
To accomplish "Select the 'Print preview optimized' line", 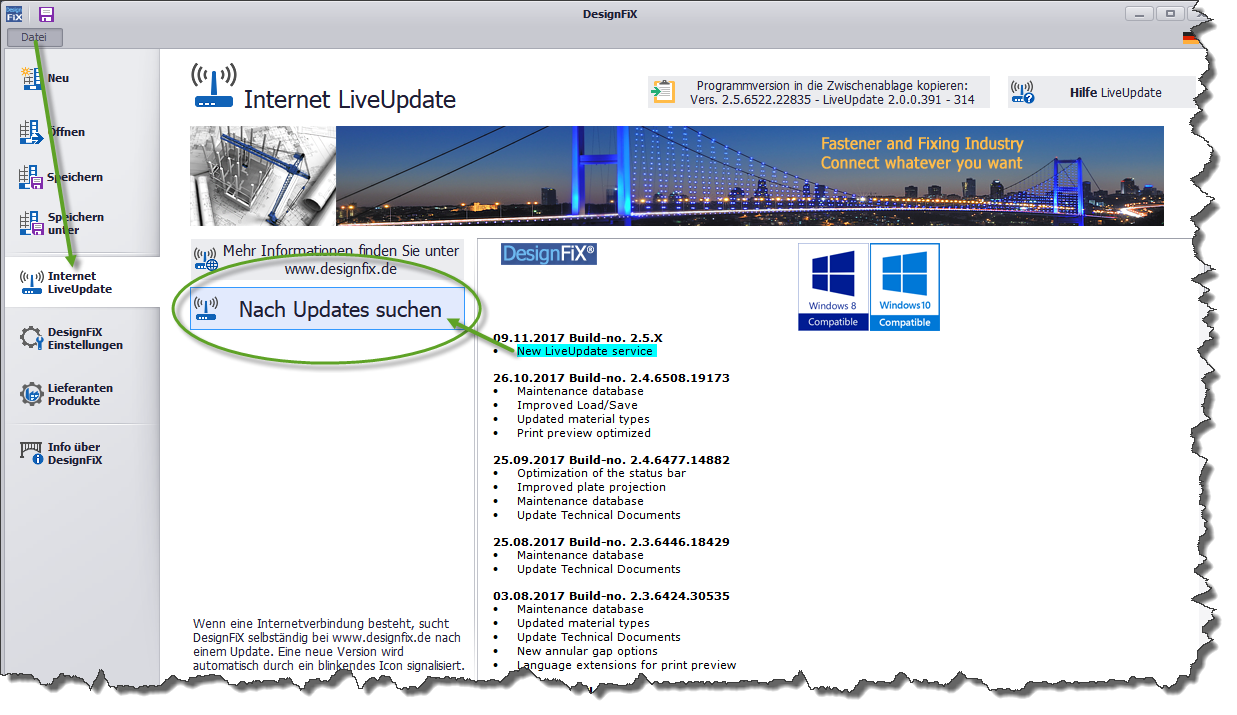I will coord(584,433).
